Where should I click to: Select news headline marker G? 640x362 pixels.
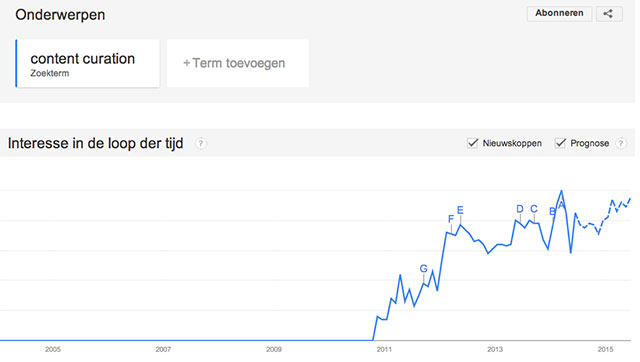(424, 269)
